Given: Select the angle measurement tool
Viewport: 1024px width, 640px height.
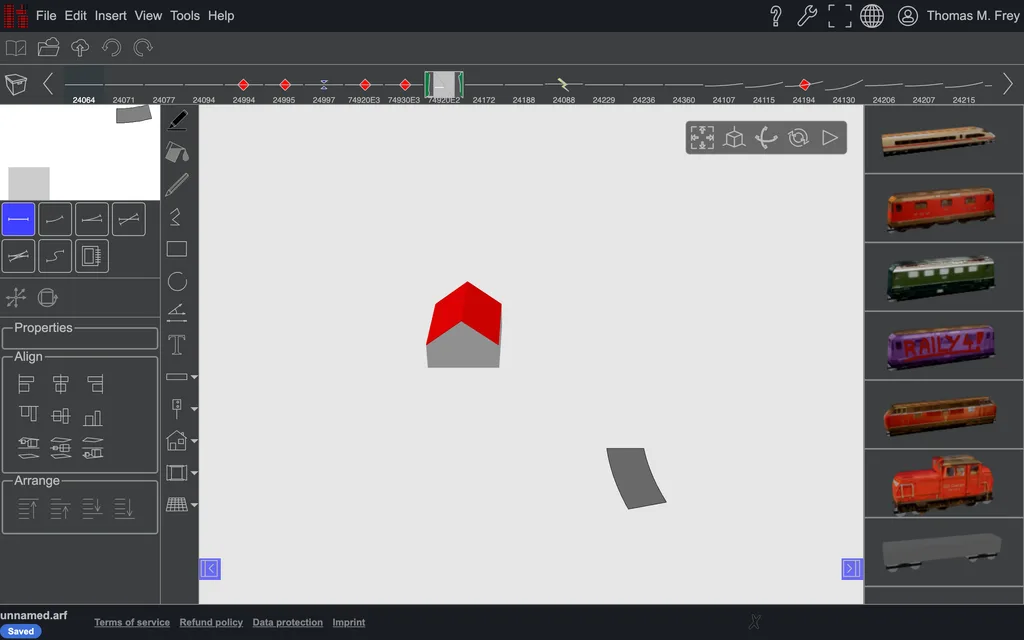Looking at the screenshot, I should coord(177,312).
